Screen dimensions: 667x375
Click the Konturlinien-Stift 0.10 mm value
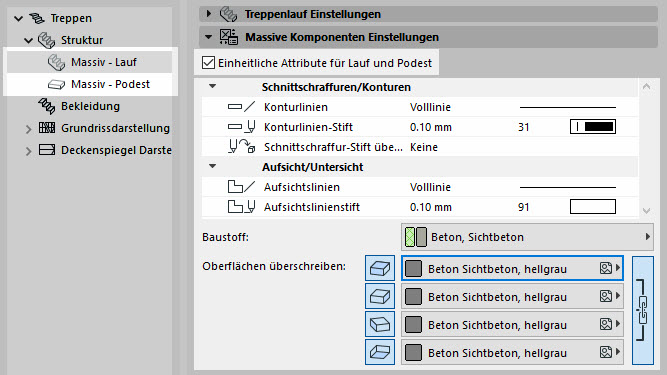point(430,127)
